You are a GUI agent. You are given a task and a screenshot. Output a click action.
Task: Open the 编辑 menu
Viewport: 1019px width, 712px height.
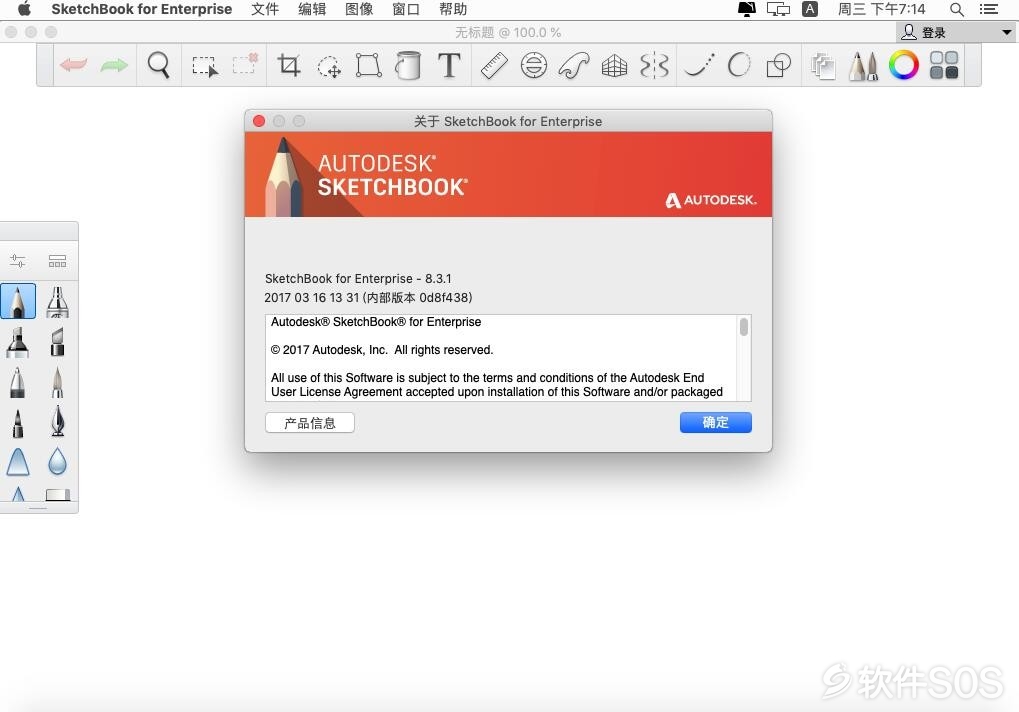(x=312, y=9)
